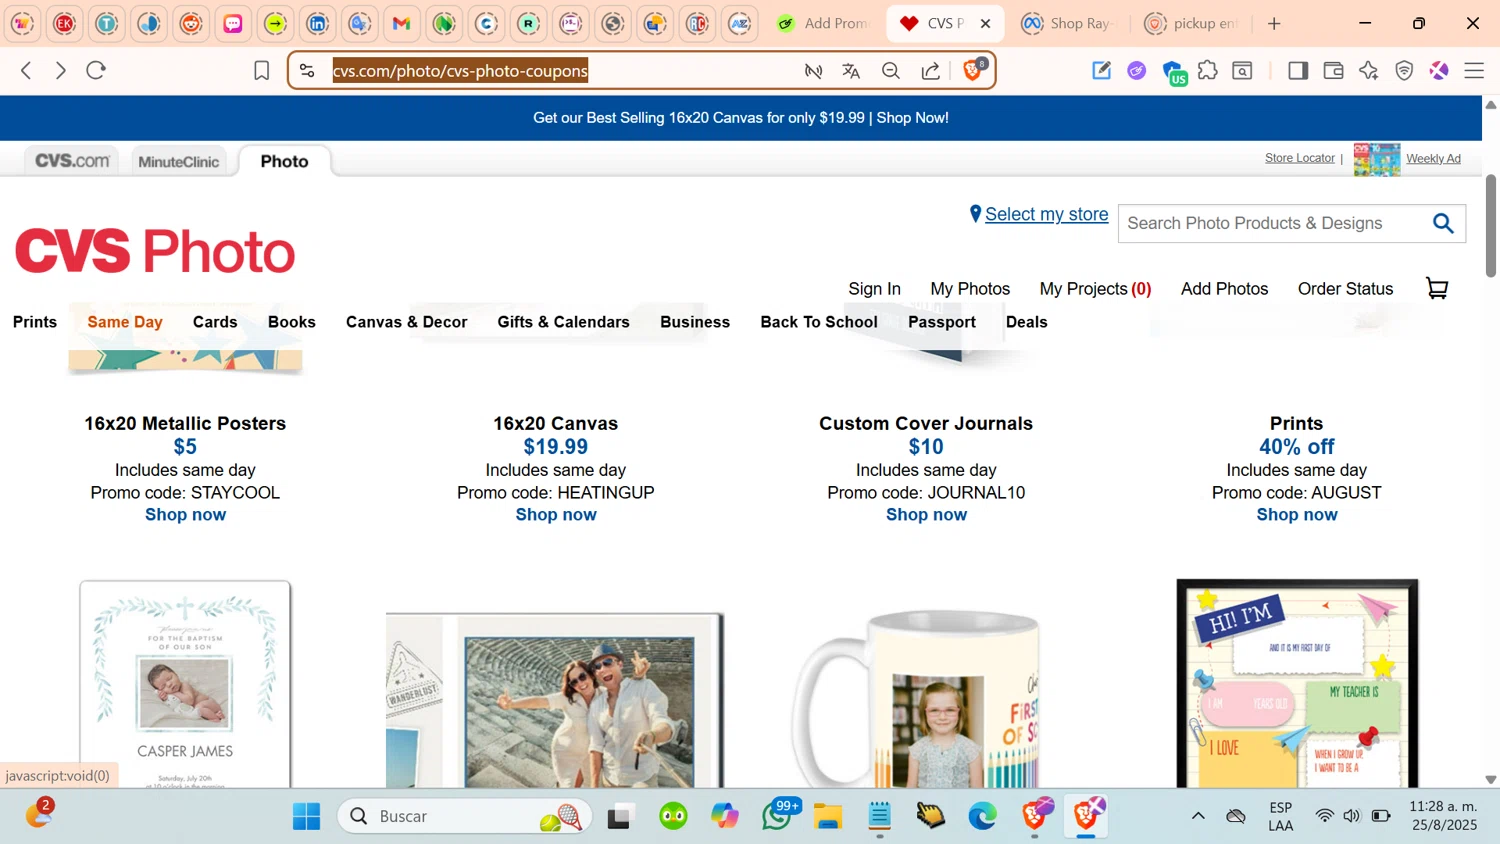
Task: Open My Photos
Action: click(x=970, y=289)
